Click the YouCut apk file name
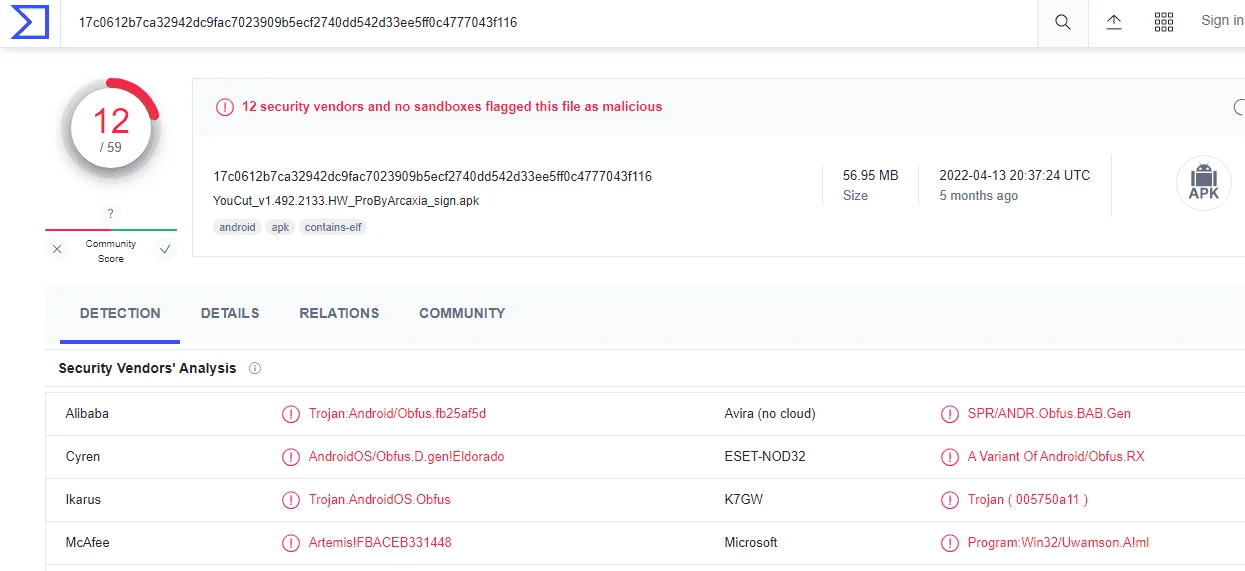 (346, 201)
